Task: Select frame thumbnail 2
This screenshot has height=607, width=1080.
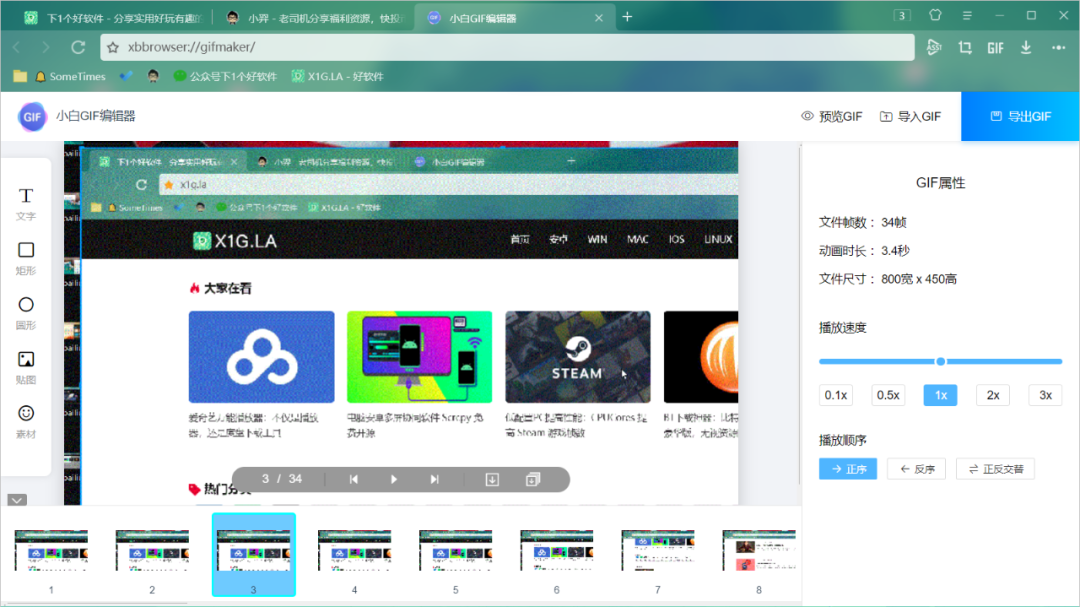Action: pos(152,555)
